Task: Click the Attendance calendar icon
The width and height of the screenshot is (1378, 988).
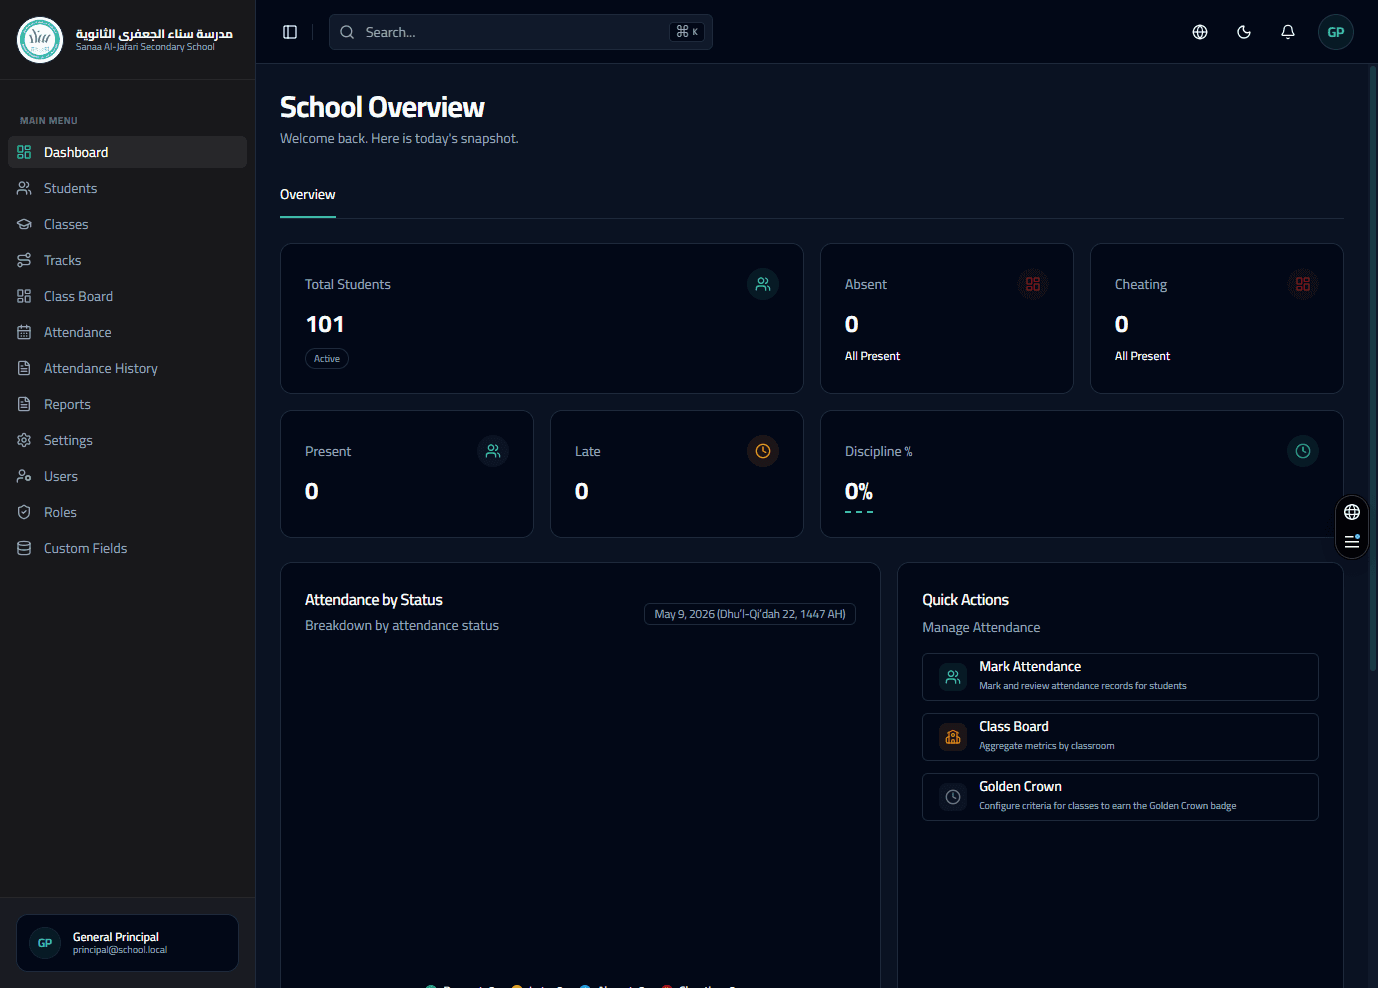Action: [24, 332]
